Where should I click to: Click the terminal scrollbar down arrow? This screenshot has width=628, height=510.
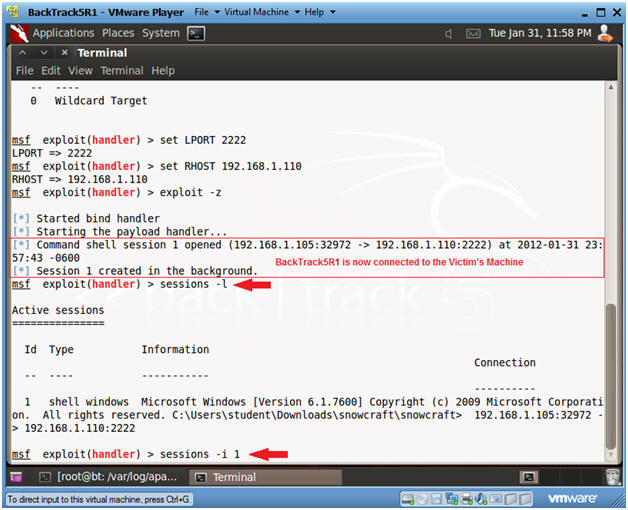click(x=611, y=454)
